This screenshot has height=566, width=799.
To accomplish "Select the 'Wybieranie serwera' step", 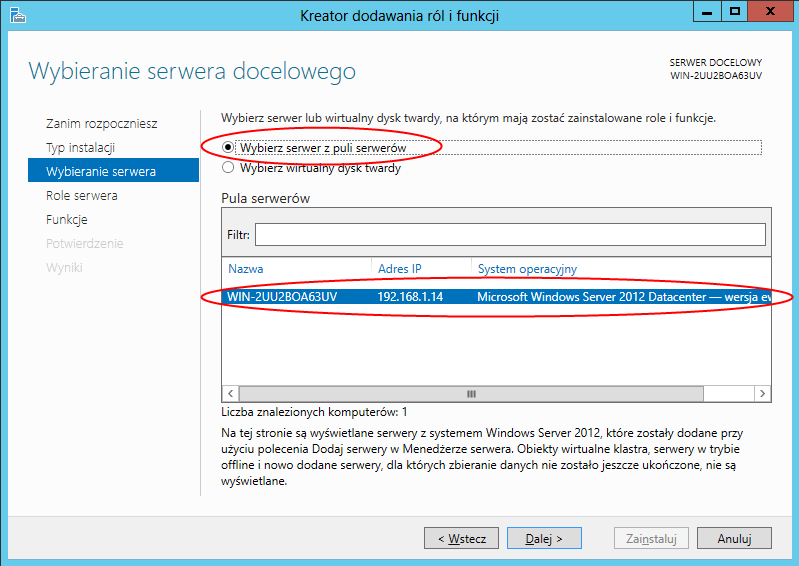I will tap(113, 170).
